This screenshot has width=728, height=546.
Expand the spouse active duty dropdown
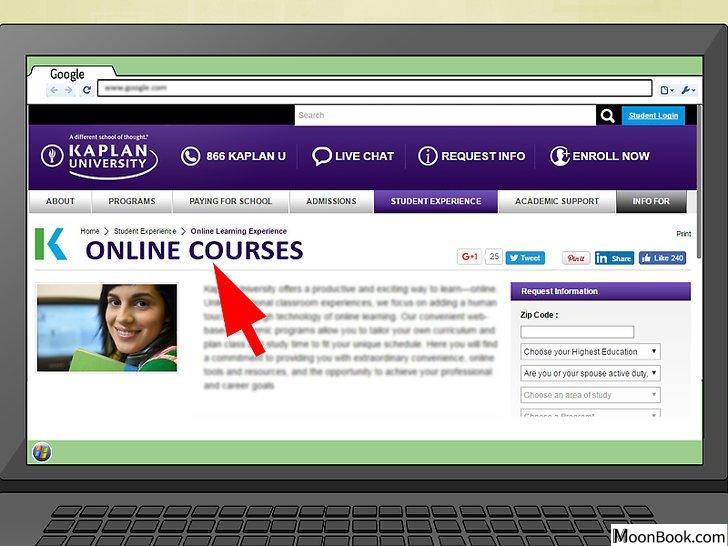590,373
